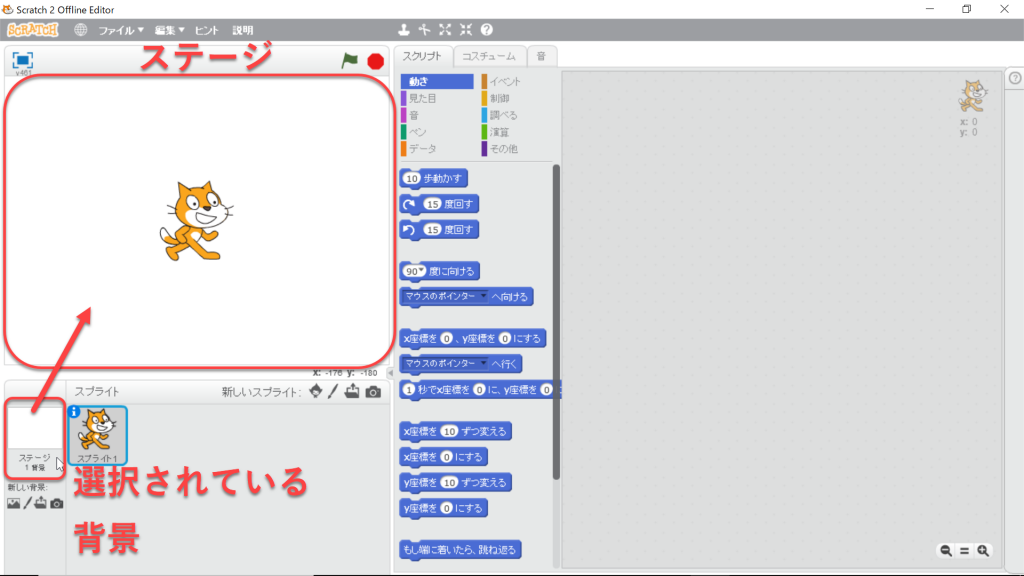Screen dimensions: 1024x576
Task: Toggle full-screen presentation mode for the stage
Action: pos(23,61)
